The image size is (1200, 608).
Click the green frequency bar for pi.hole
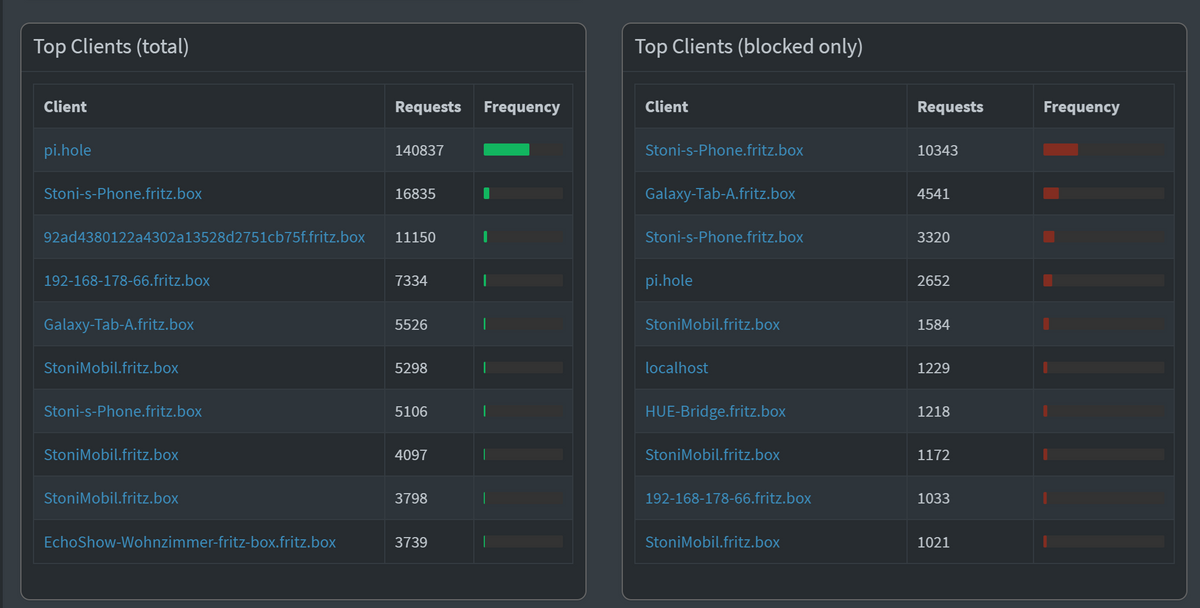pos(506,150)
